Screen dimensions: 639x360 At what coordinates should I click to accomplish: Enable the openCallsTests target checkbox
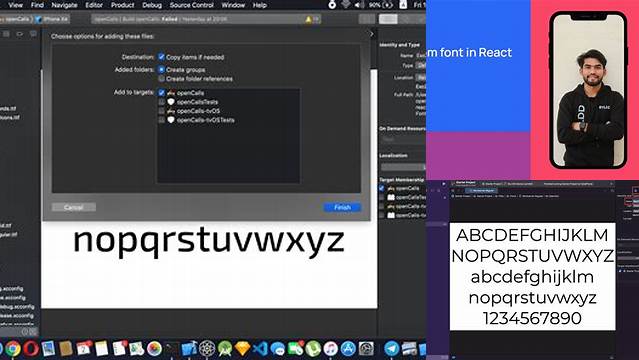pyautogui.click(x=161, y=102)
